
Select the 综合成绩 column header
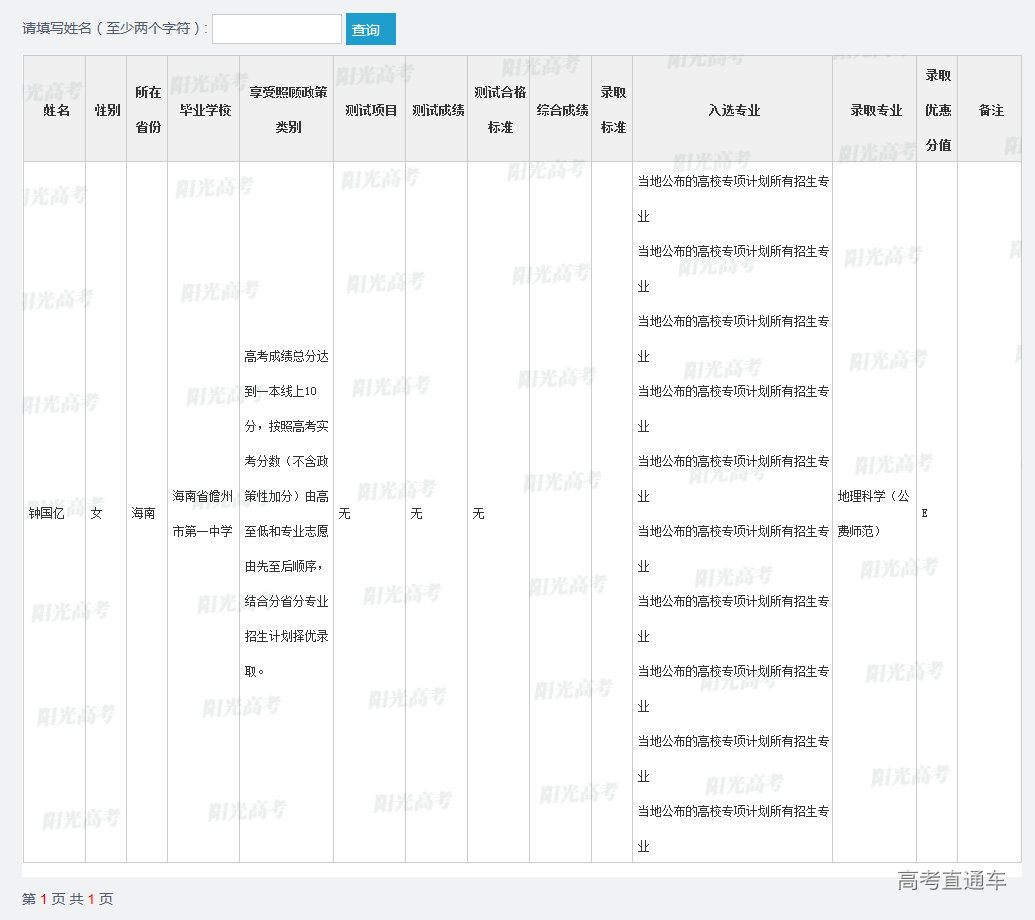(x=561, y=110)
